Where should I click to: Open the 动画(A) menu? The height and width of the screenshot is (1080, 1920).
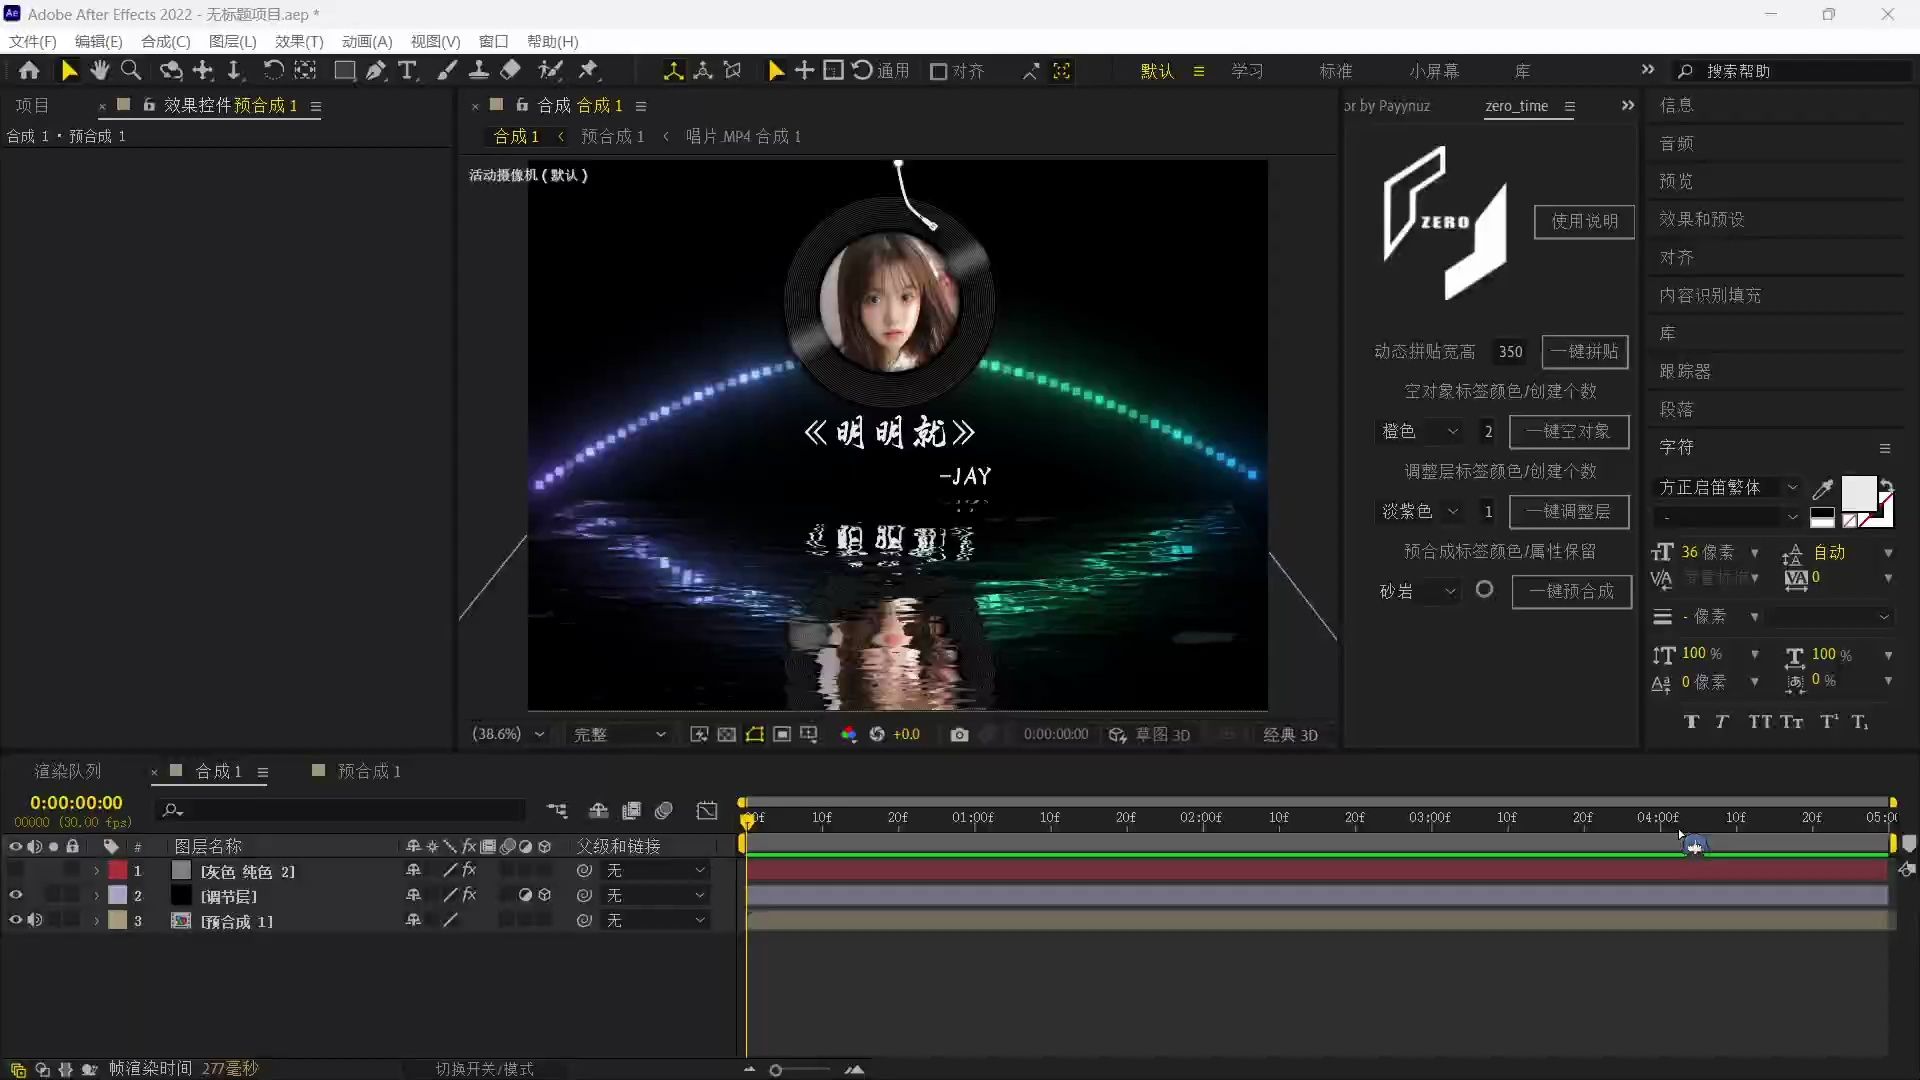[x=367, y=41]
